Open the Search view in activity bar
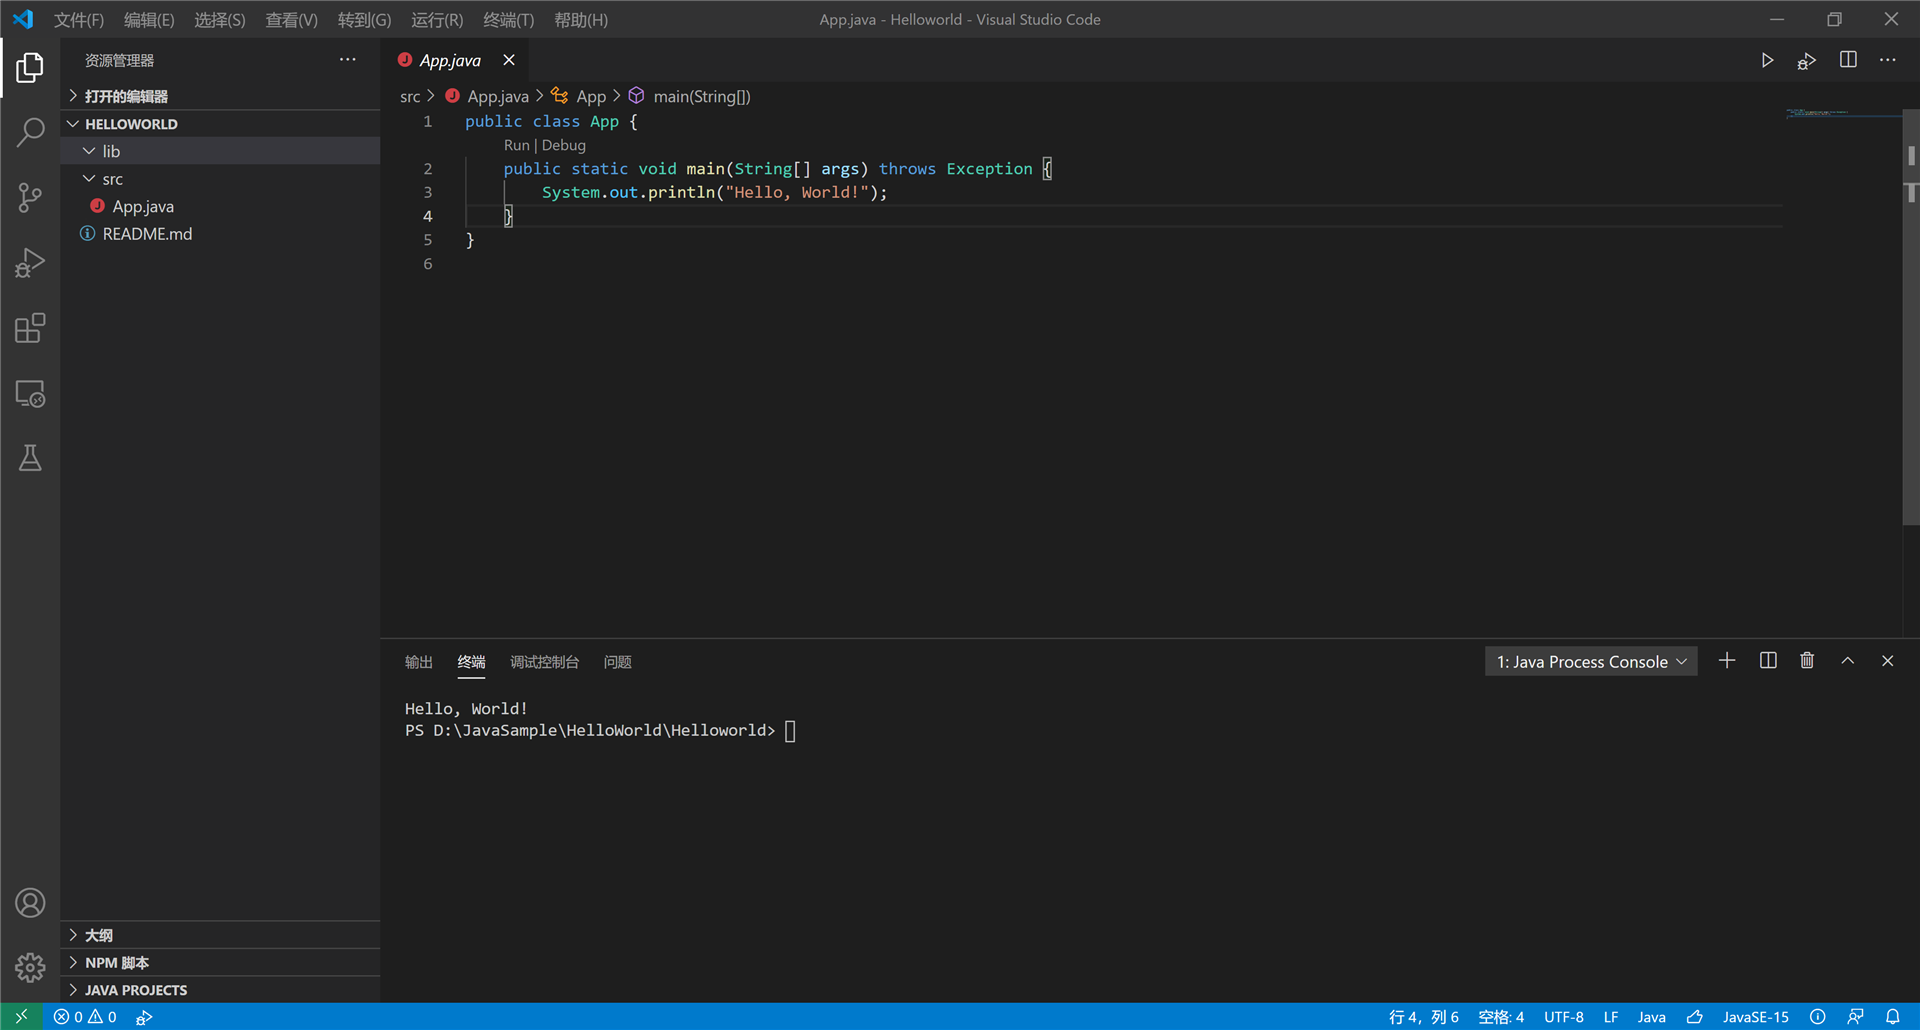Image resolution: width=1920 pixels, height=1030 pixels. [30, 132]
